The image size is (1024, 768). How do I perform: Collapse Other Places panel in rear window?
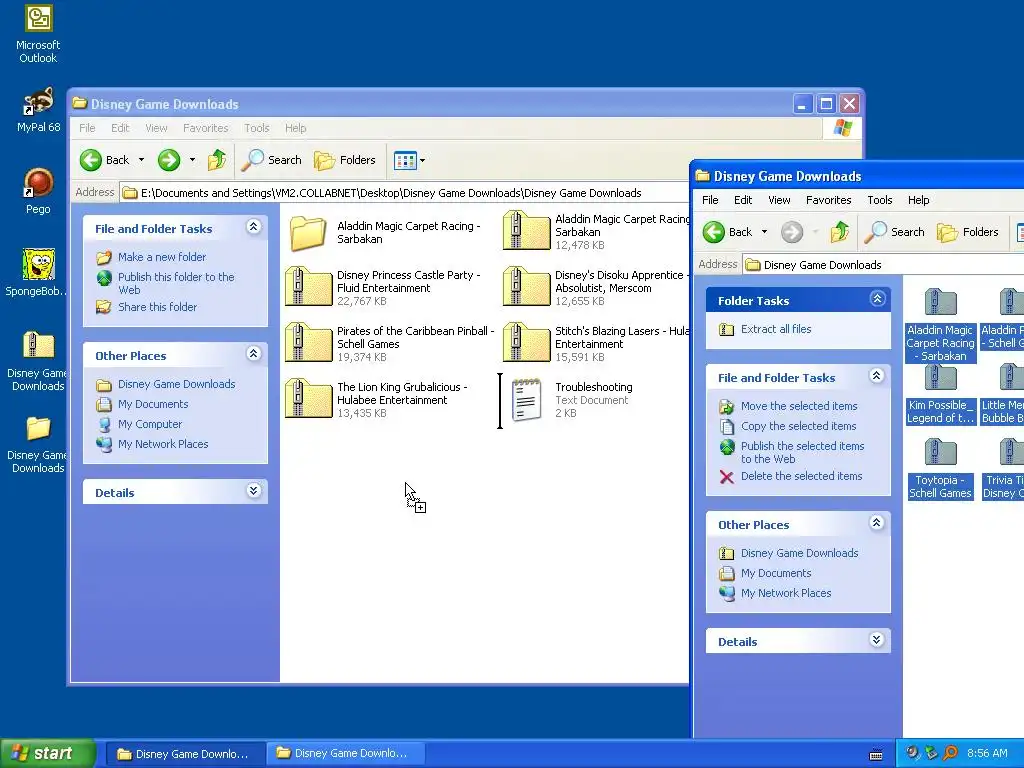tap(253, 354)
